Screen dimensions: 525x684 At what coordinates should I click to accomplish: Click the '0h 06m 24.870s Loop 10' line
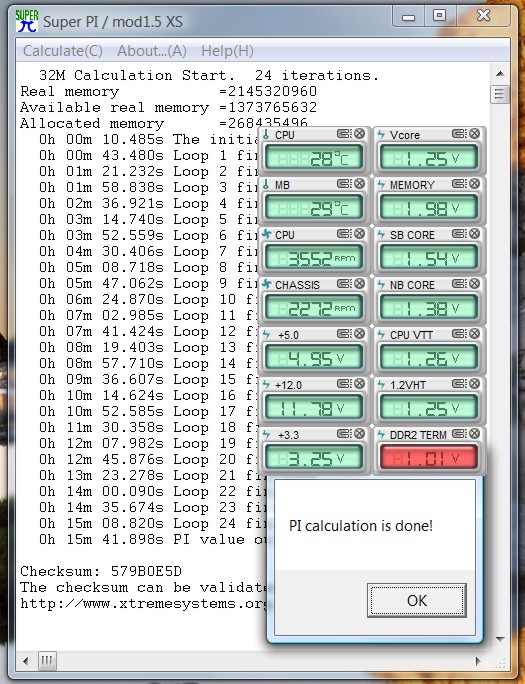click(147, 300)
